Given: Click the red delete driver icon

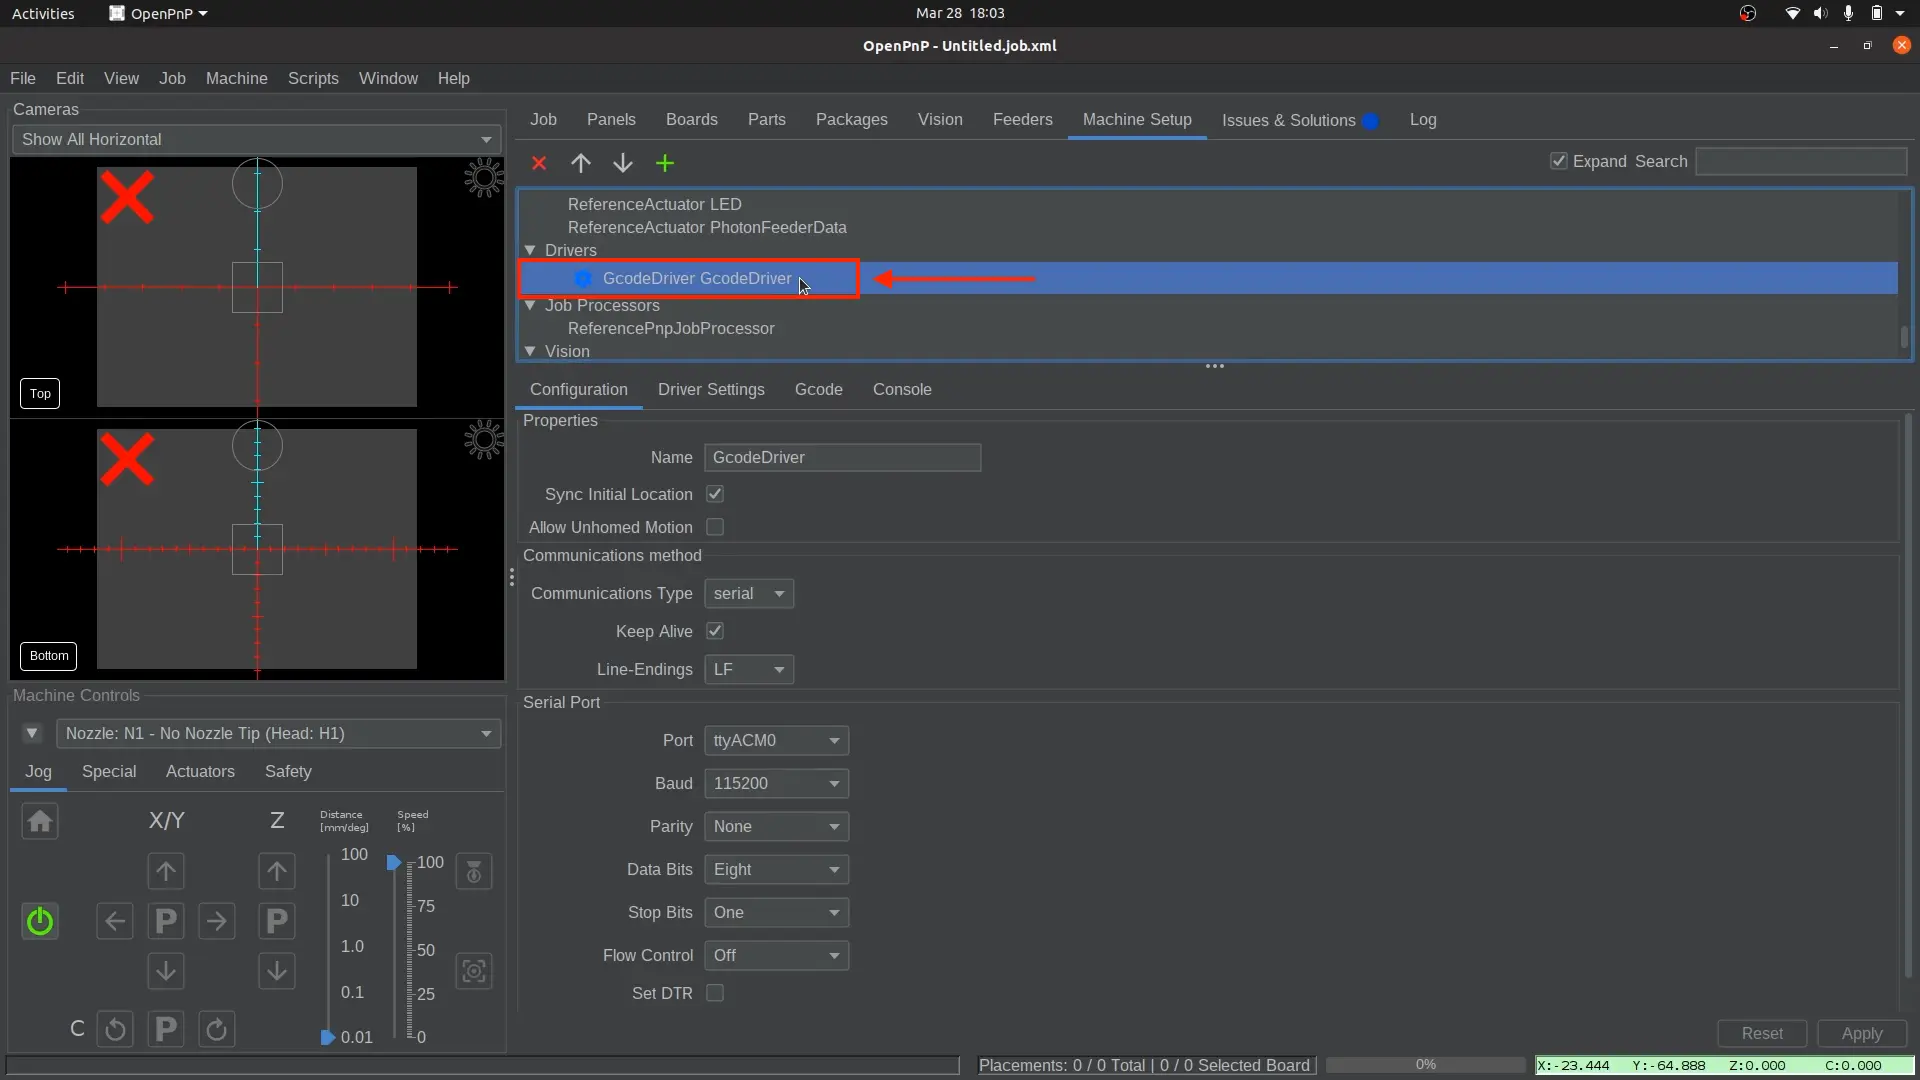Looking at the screenshot, I should 539,163.
